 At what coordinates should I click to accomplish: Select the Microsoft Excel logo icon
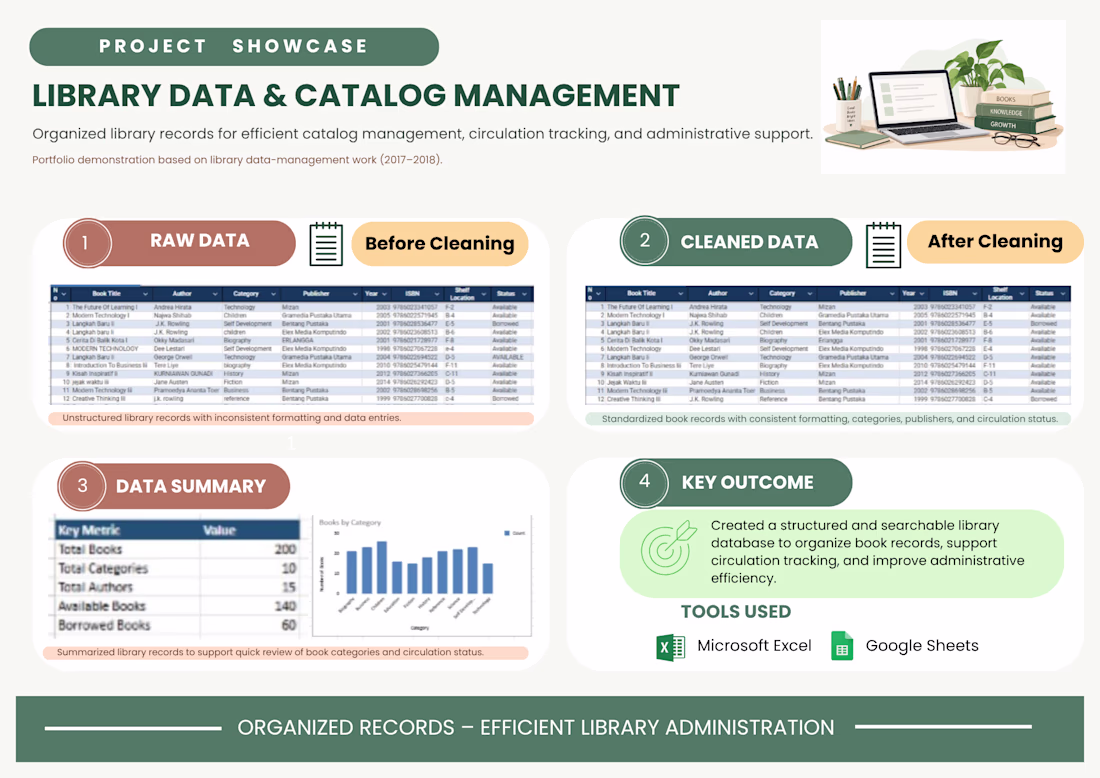(x=671, y=647)
